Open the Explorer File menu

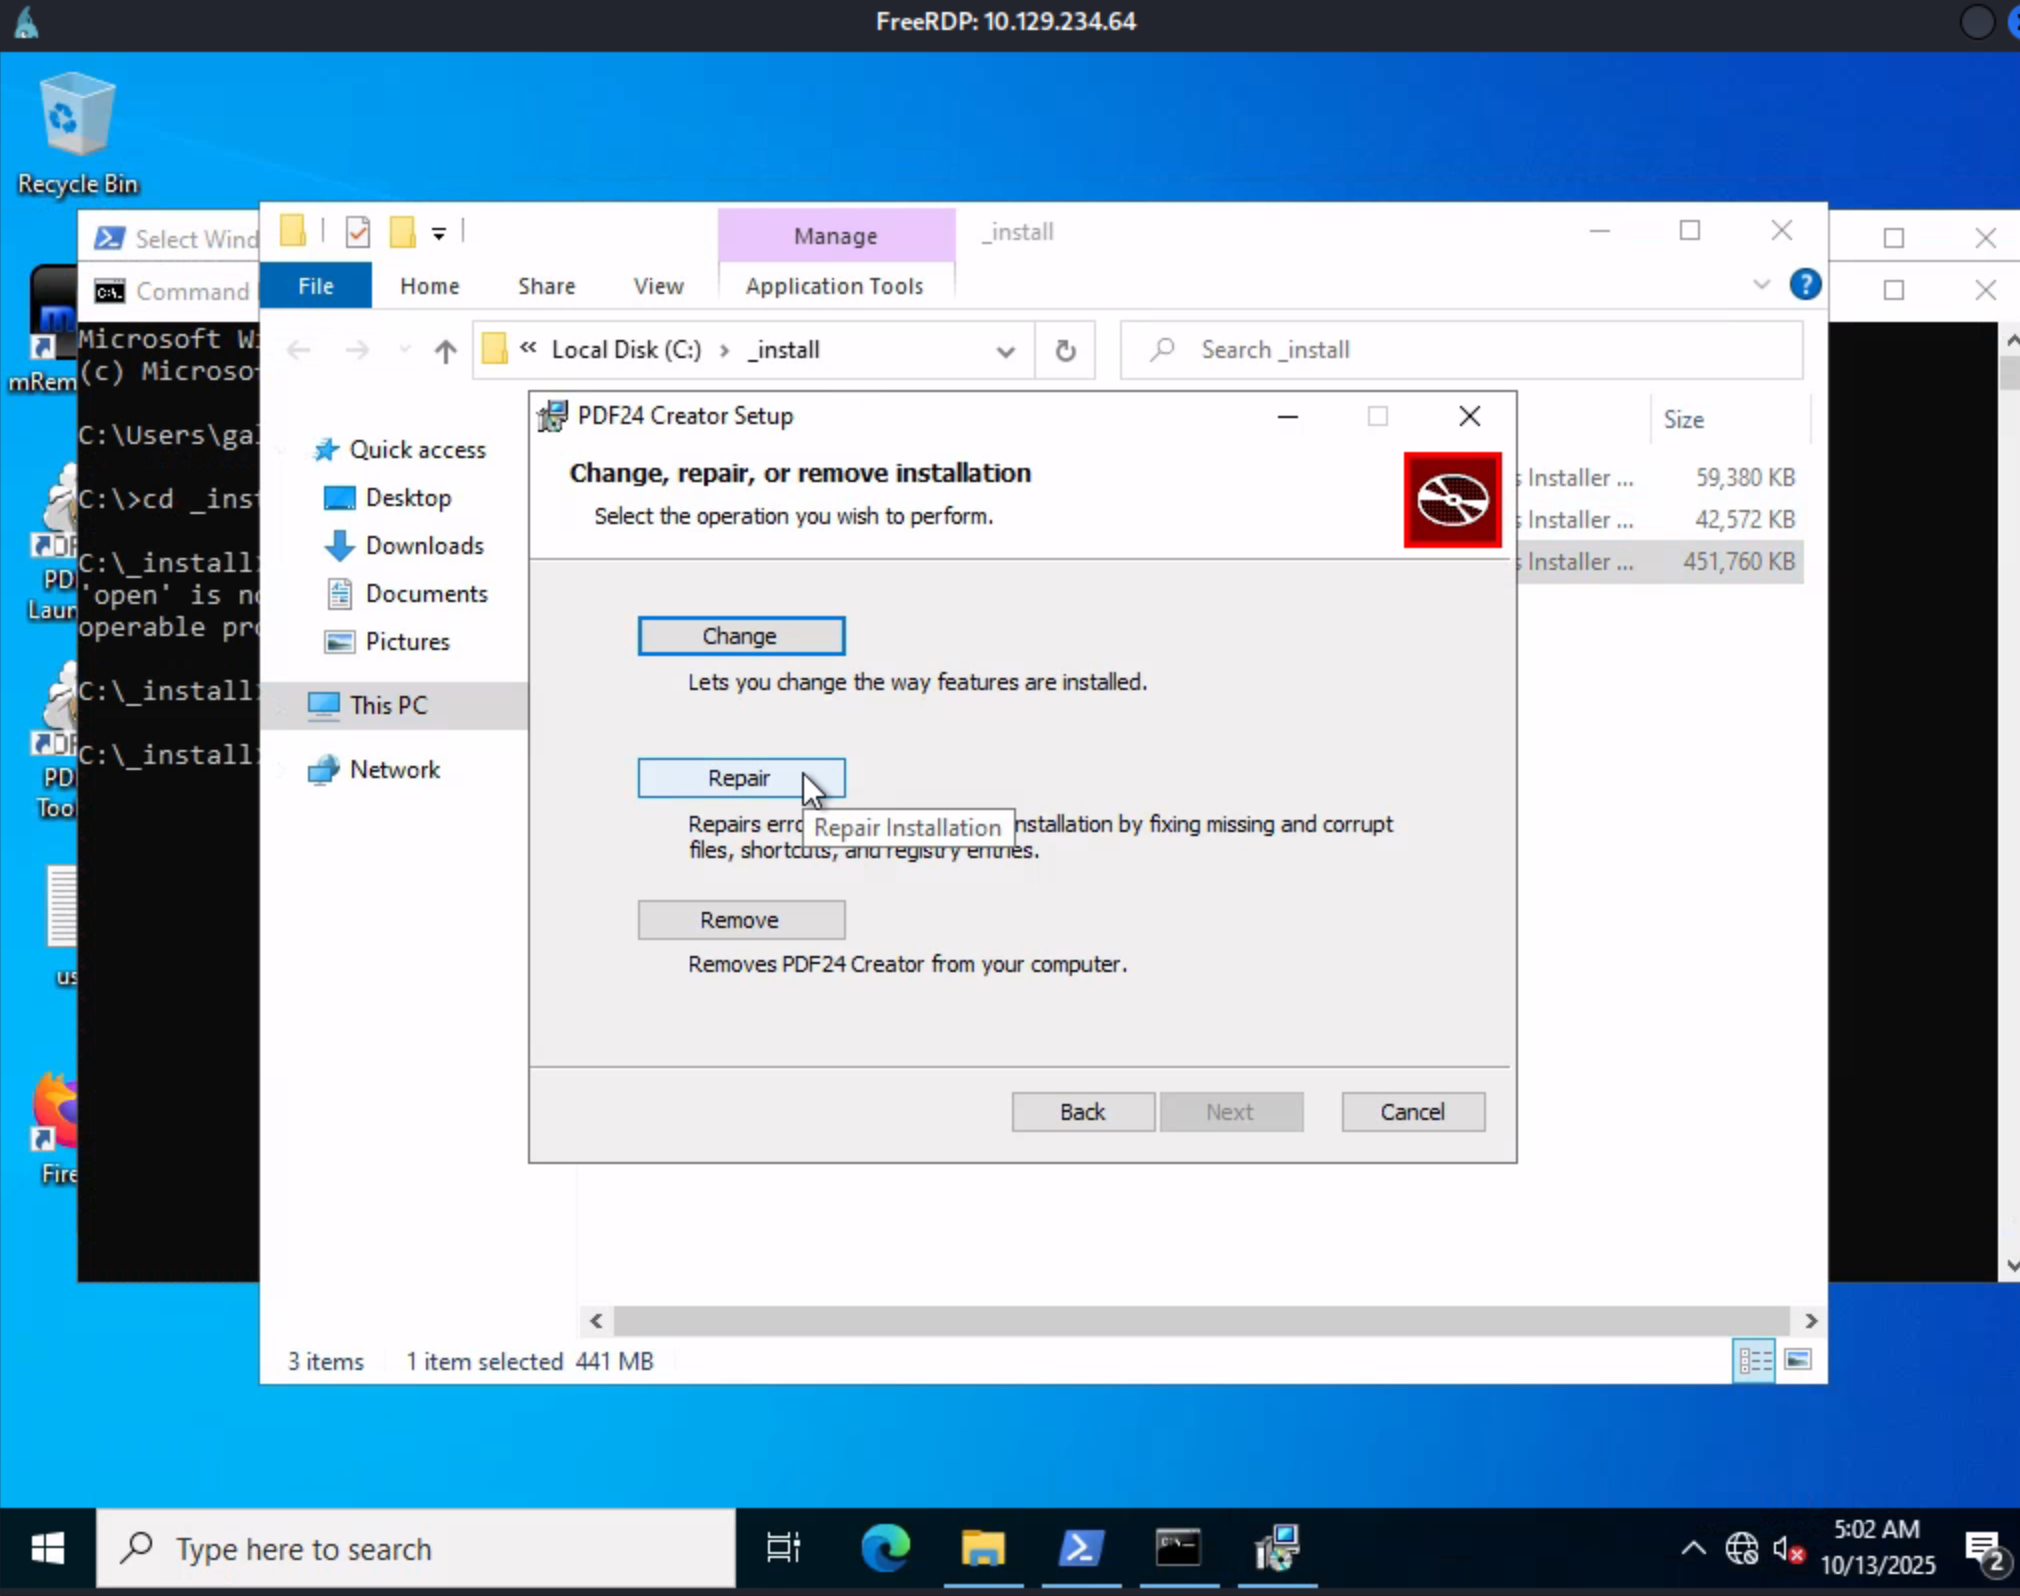coord(315,286)
